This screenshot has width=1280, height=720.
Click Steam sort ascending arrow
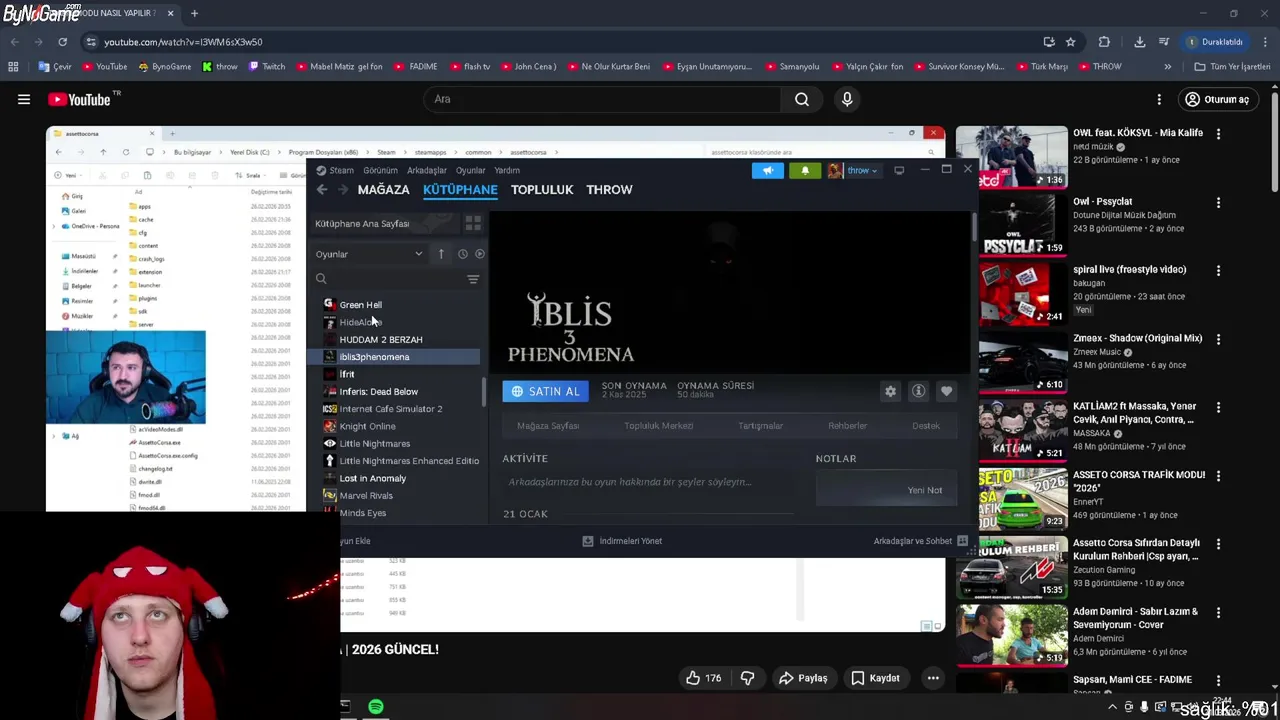[441, 254]
